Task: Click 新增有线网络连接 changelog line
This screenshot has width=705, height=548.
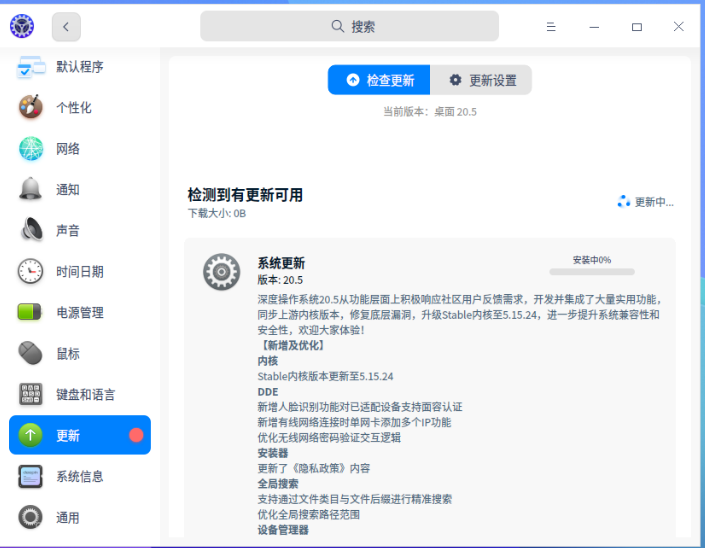Action: 354,422
